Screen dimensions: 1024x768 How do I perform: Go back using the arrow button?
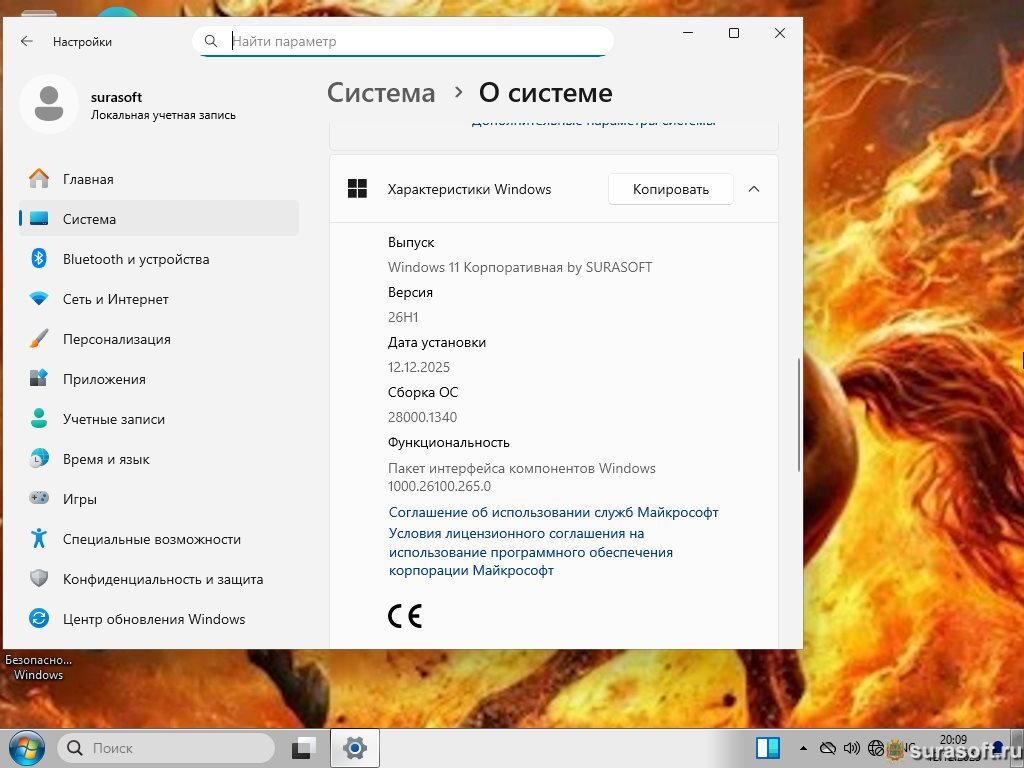click(x=27, y=41)
